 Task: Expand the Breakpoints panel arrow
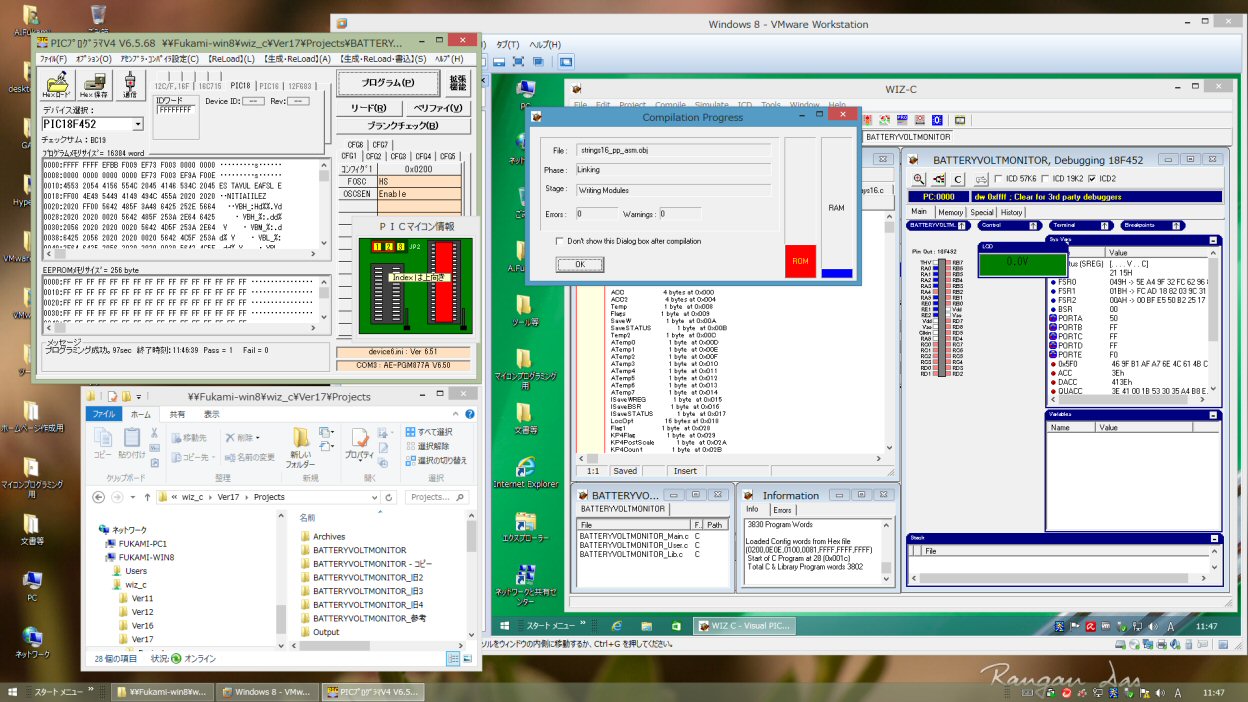1177,226
